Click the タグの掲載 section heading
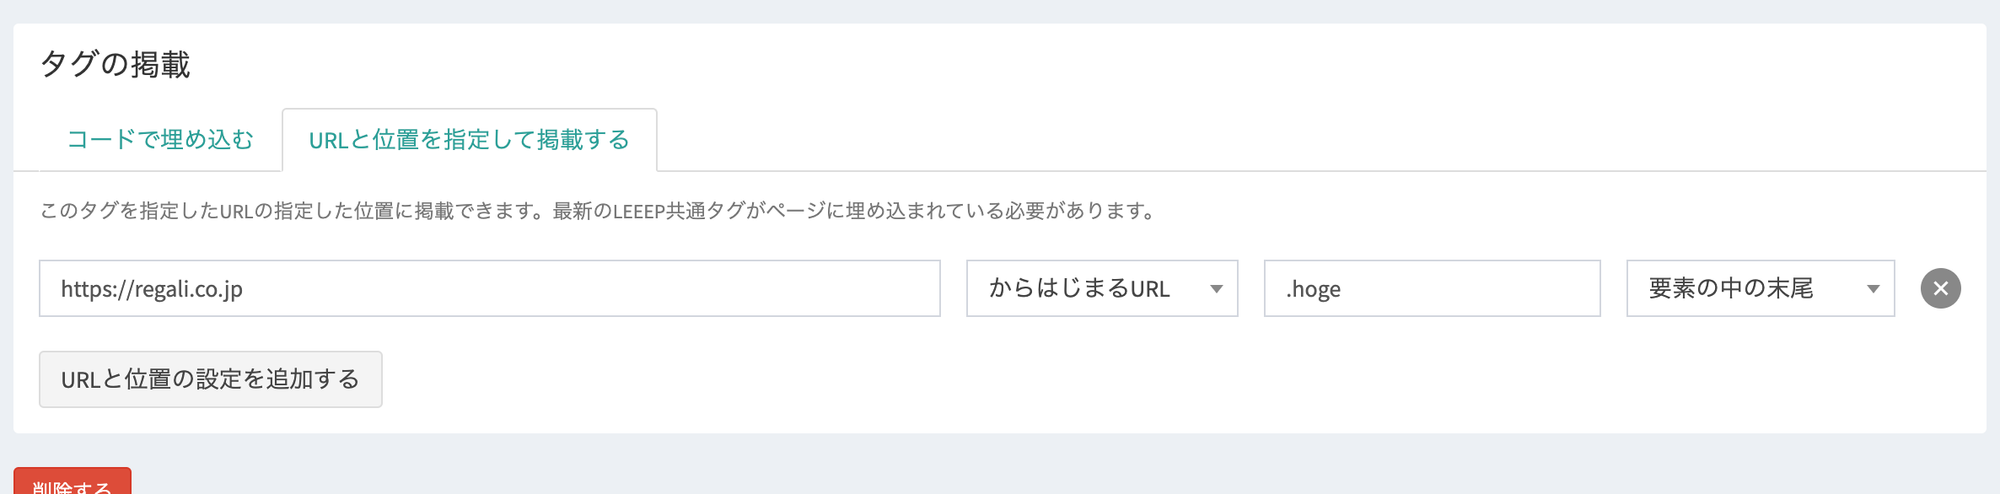Viewport: 2000px width, 494px height. [115, 65]
